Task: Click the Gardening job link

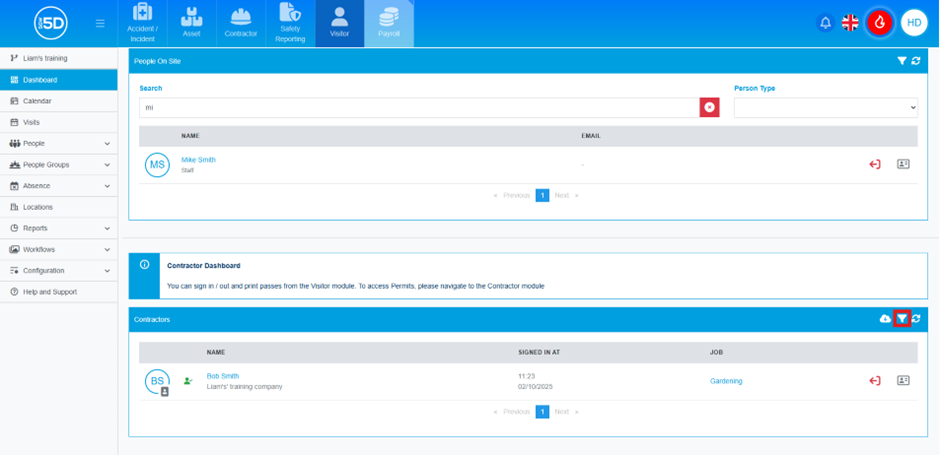Action: point(726,381)
